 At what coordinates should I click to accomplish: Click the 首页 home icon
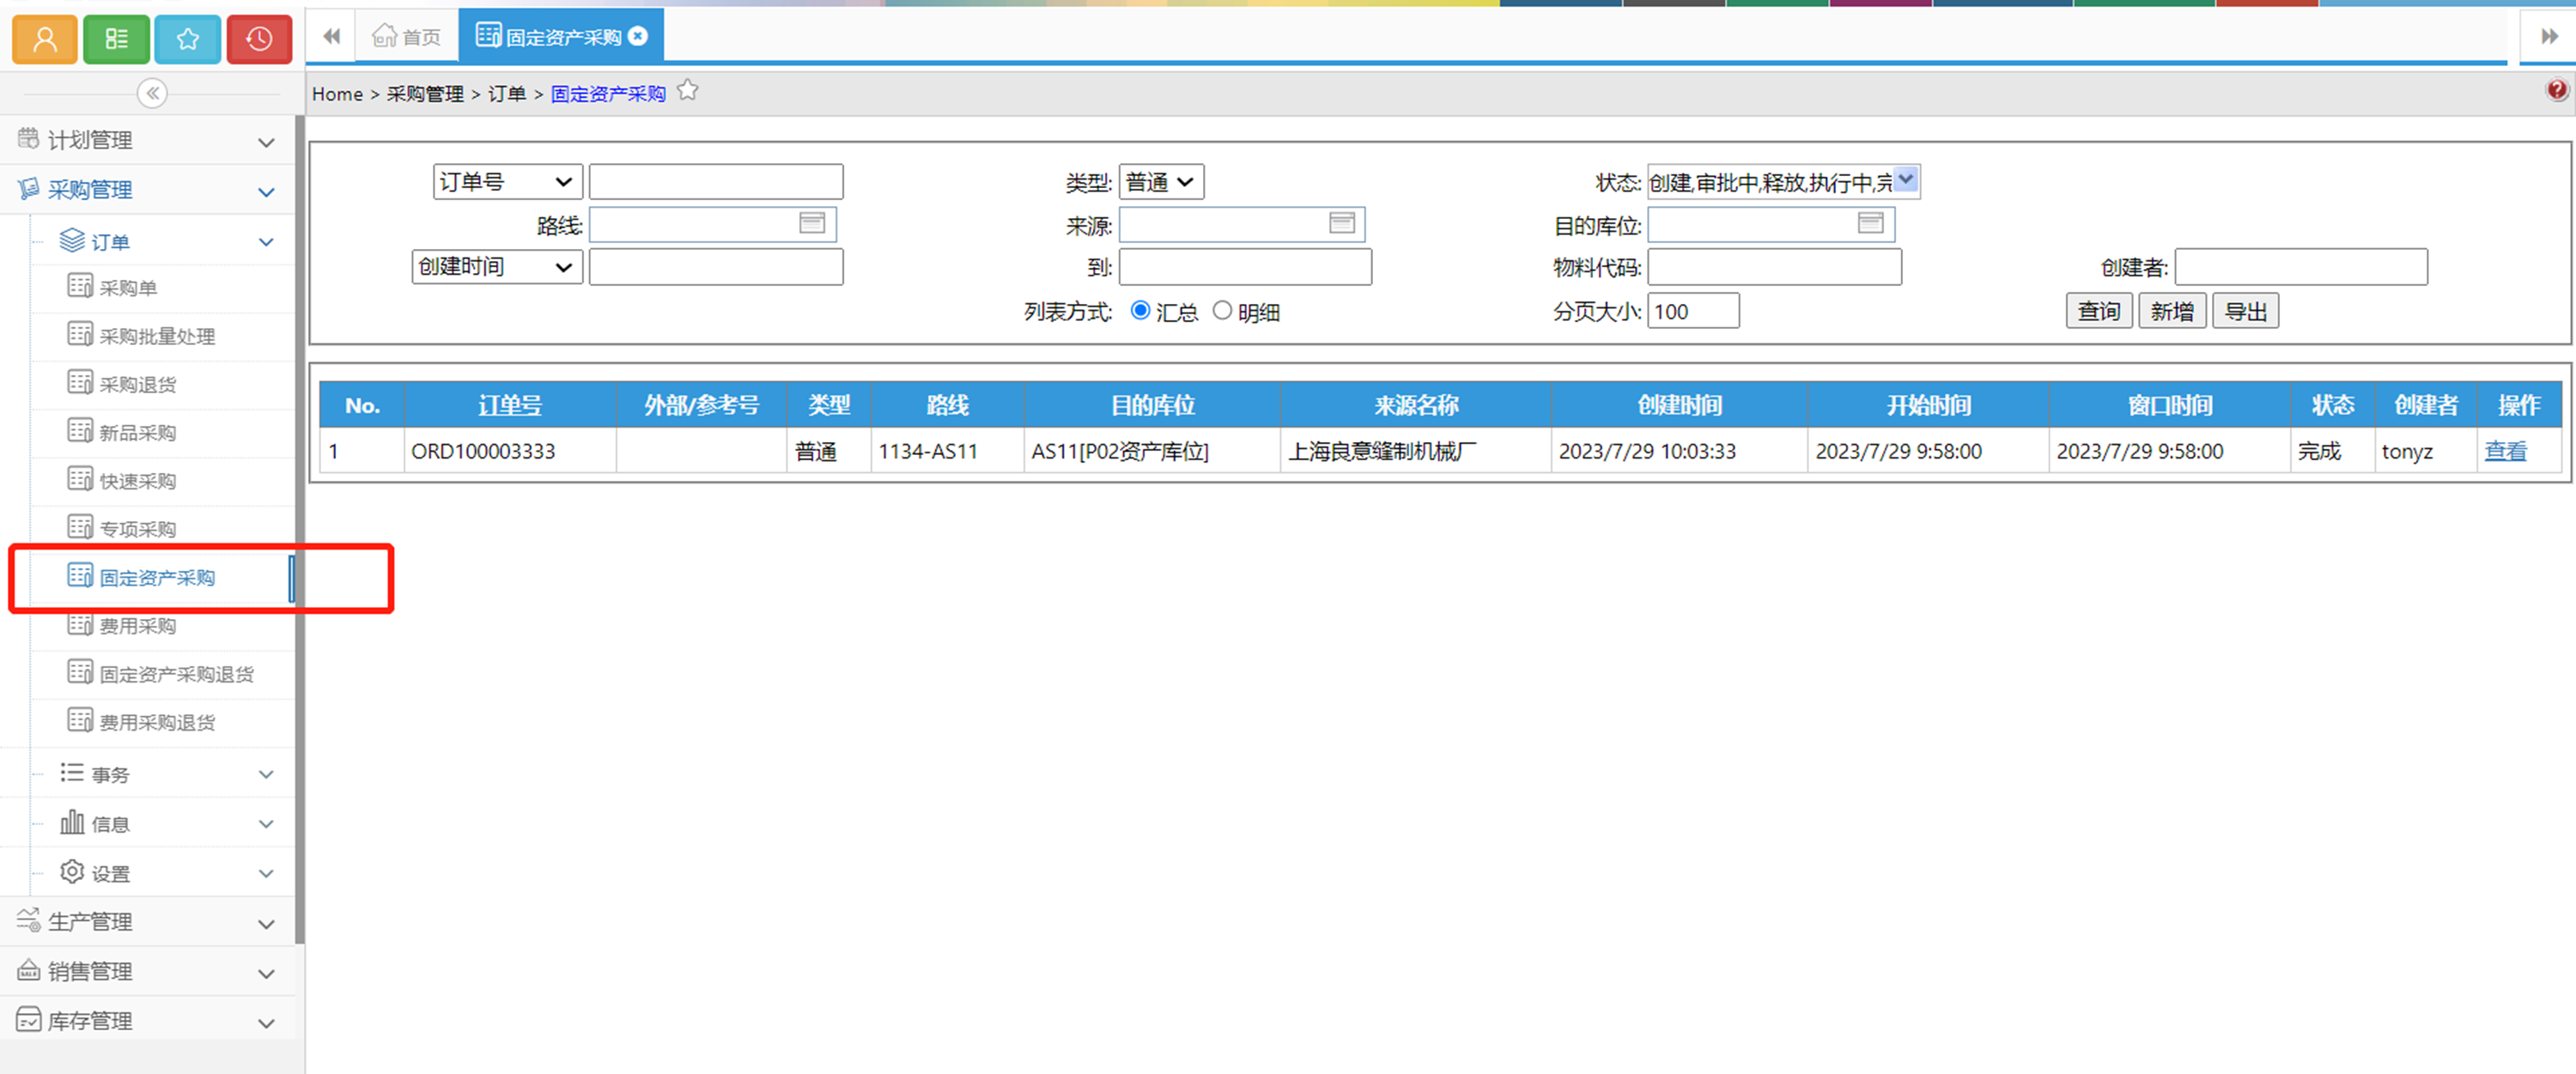coord(384,36)
